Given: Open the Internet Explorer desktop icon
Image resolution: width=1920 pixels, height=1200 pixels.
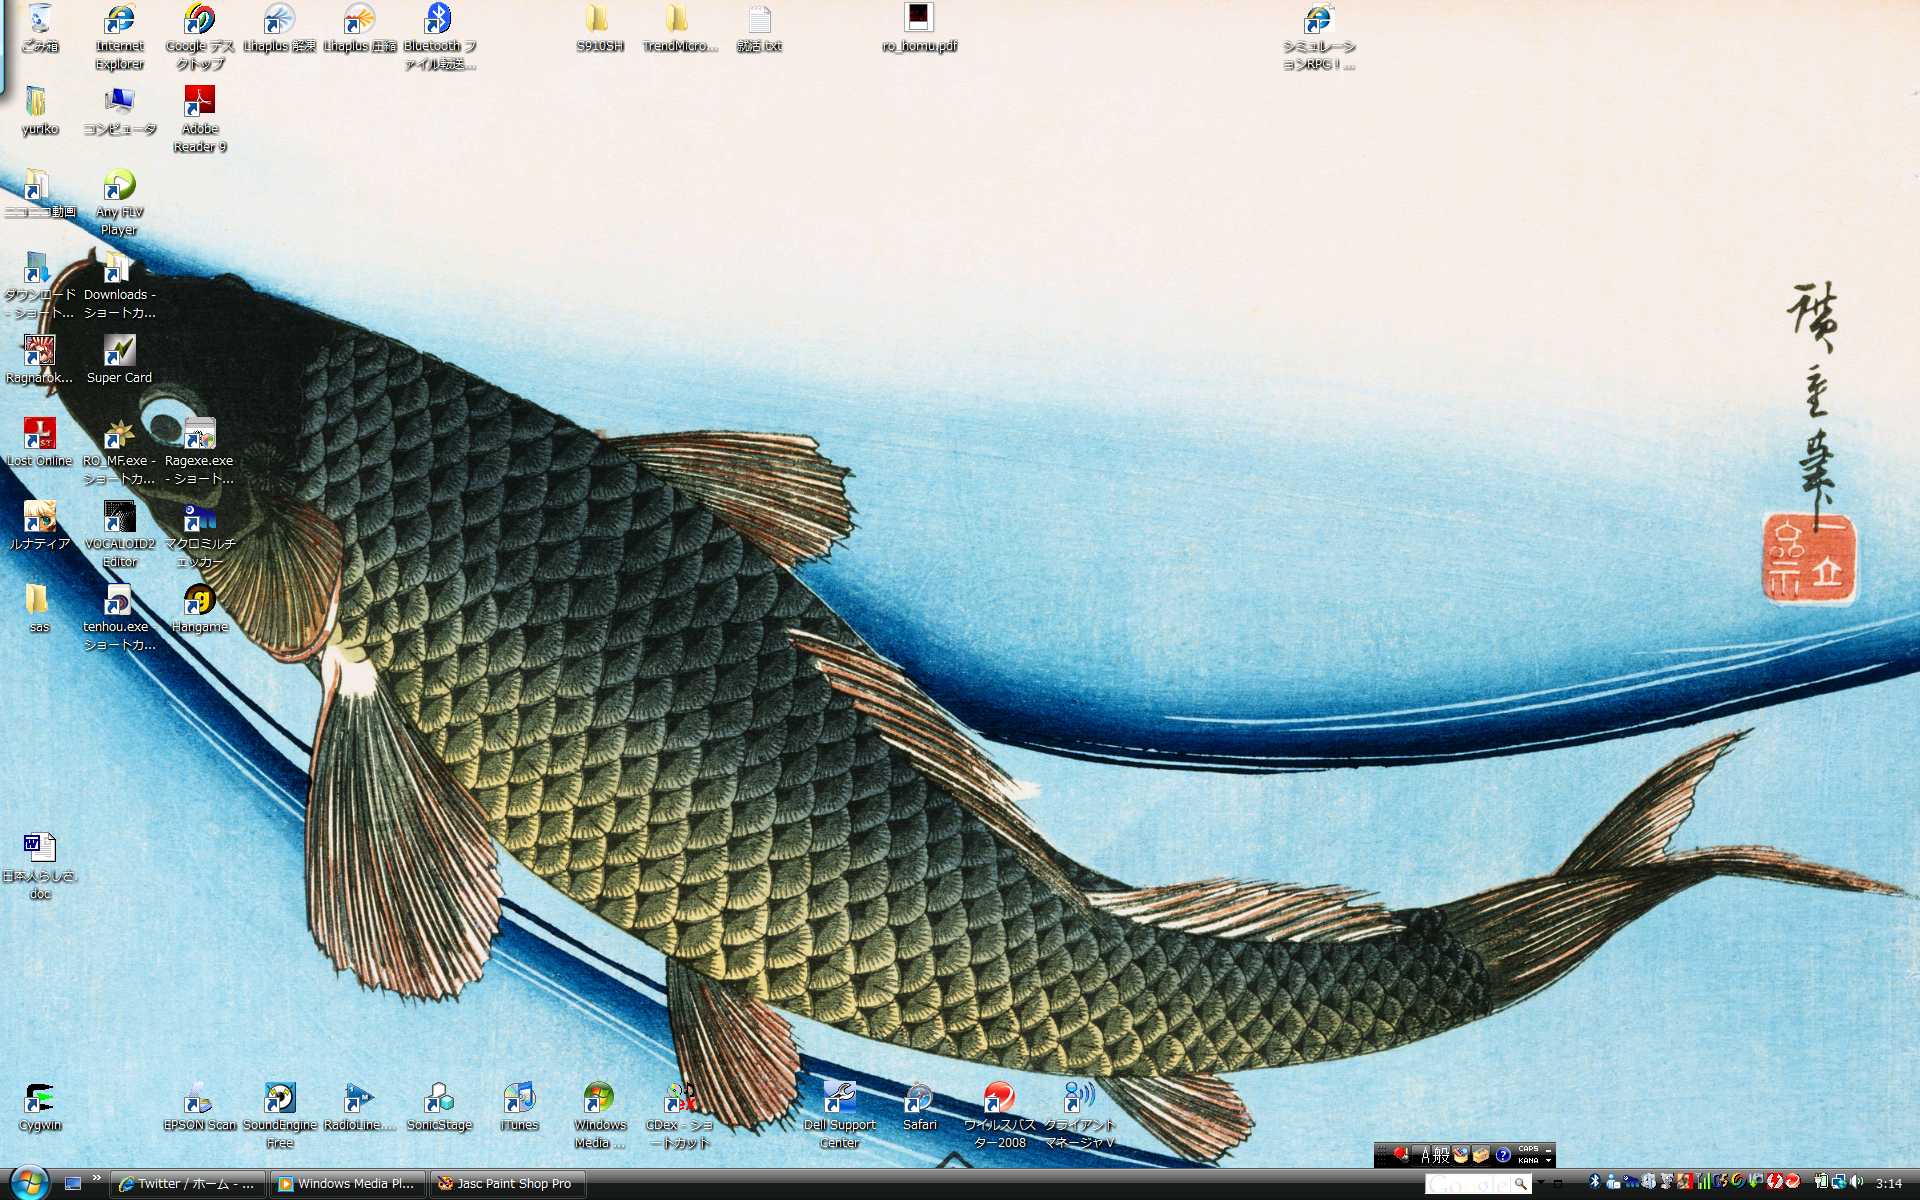Looking at the screenshot, I should (119, 20).
